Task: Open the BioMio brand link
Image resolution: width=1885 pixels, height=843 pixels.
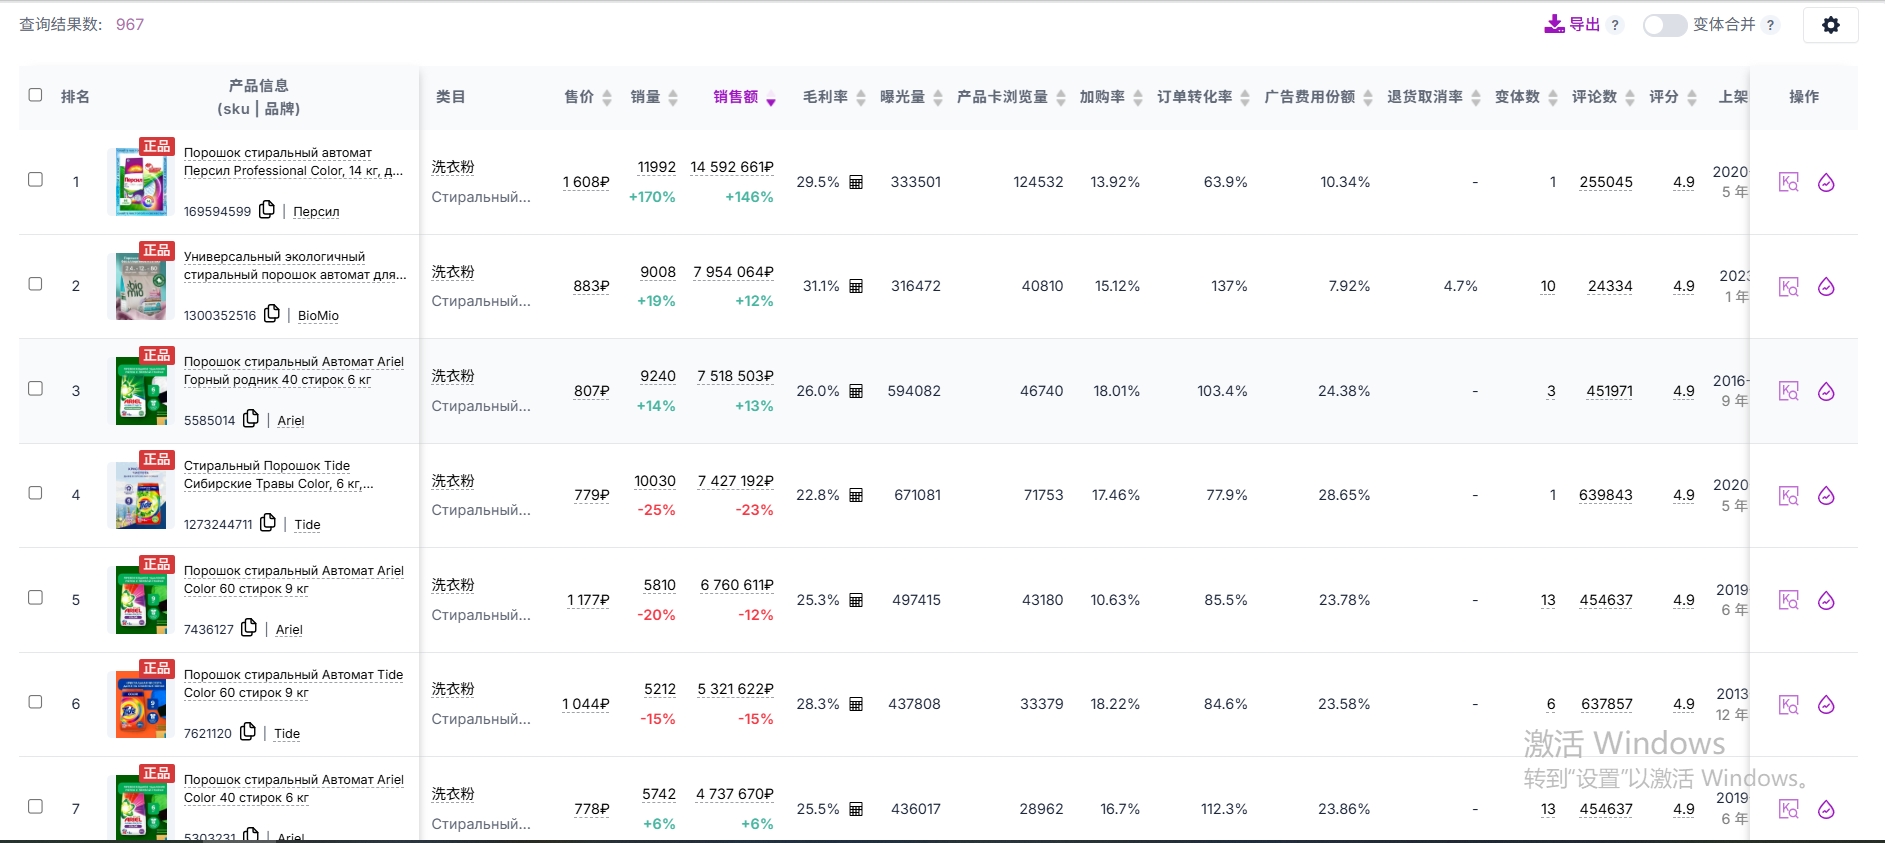Action: tap(318, 316)
